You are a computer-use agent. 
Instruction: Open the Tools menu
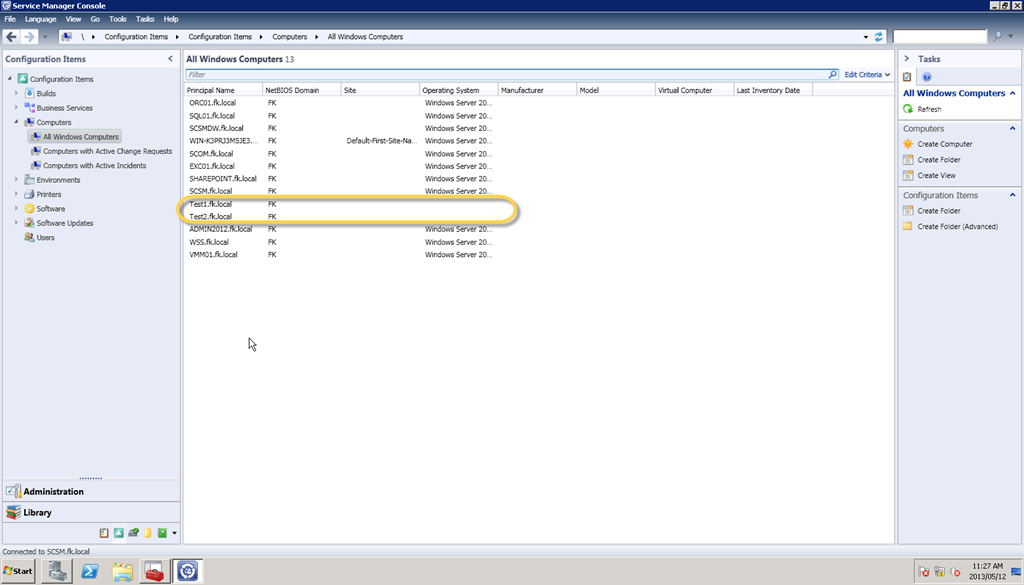tap(118, 19)
